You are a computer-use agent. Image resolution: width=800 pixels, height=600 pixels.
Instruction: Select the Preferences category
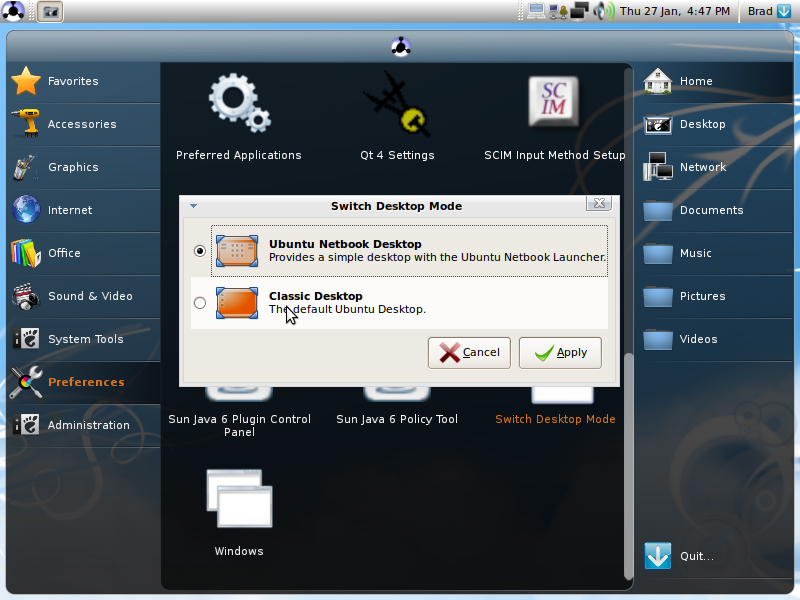click(x=83, y=382)
